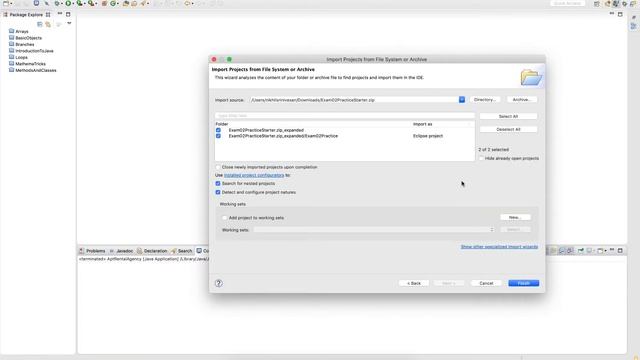This screenshot has width=640, height=360.
Task: Click the External Tools run icon
Action: (x=91, y=3)
